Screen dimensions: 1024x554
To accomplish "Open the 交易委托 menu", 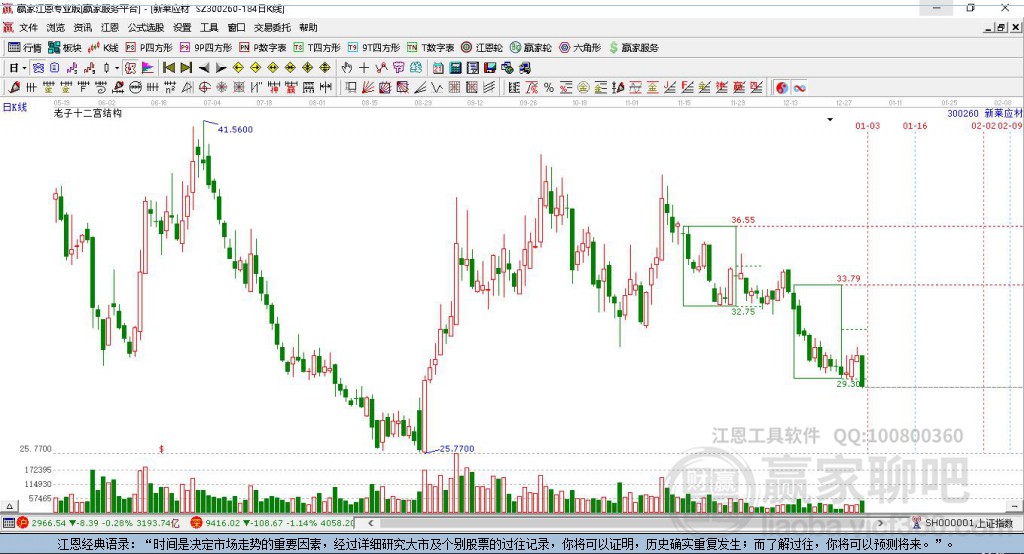I will pos(272,27).
